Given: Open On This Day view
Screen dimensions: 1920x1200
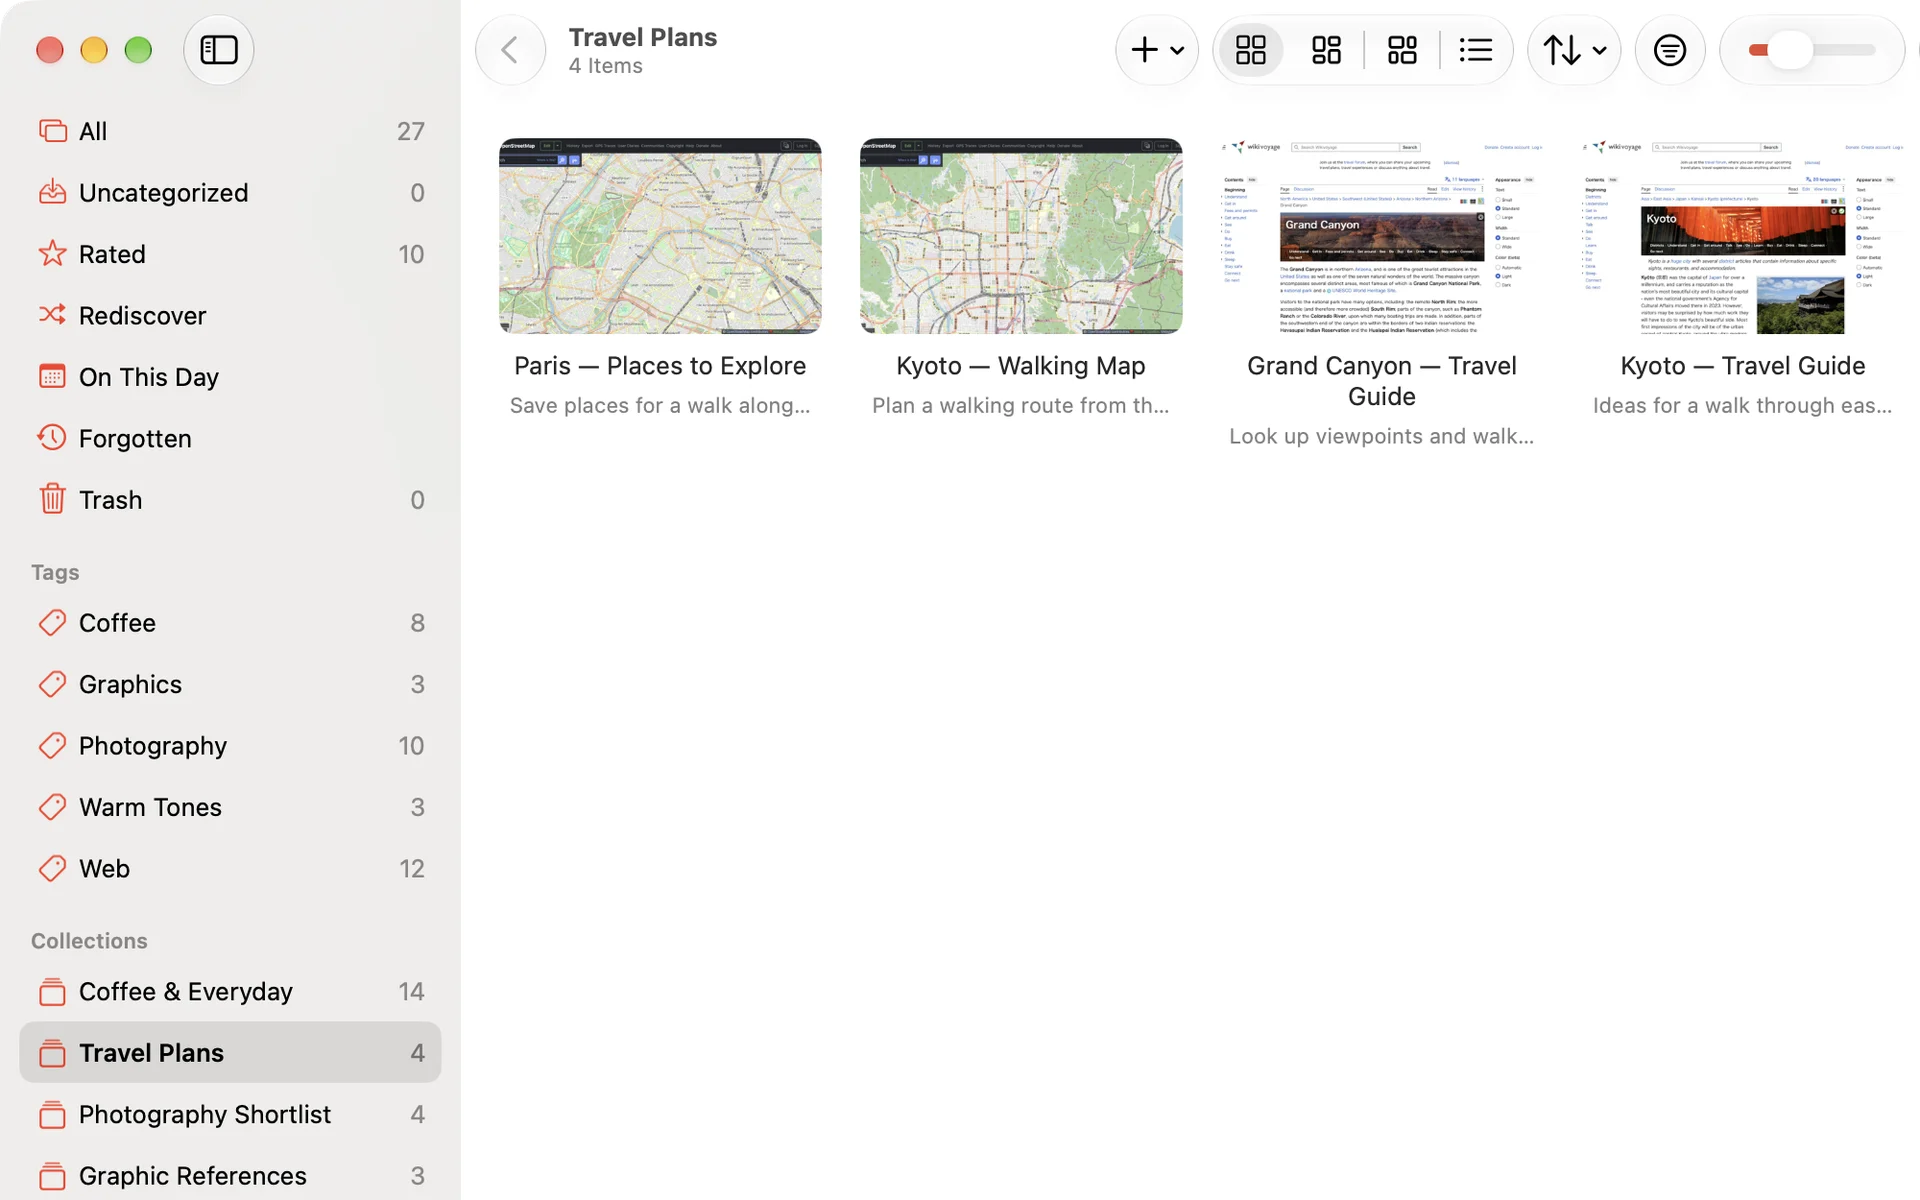Looking at the screenshot, I should pos(230,377).
